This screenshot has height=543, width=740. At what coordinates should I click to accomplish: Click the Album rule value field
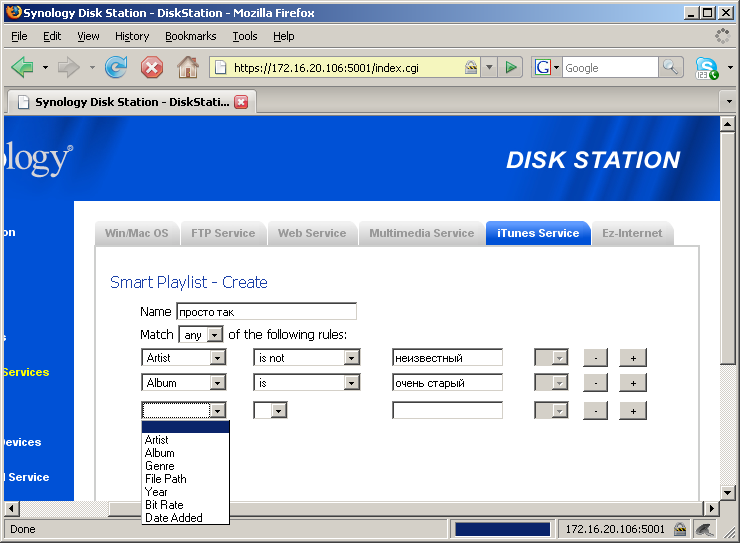coord(447,383)
